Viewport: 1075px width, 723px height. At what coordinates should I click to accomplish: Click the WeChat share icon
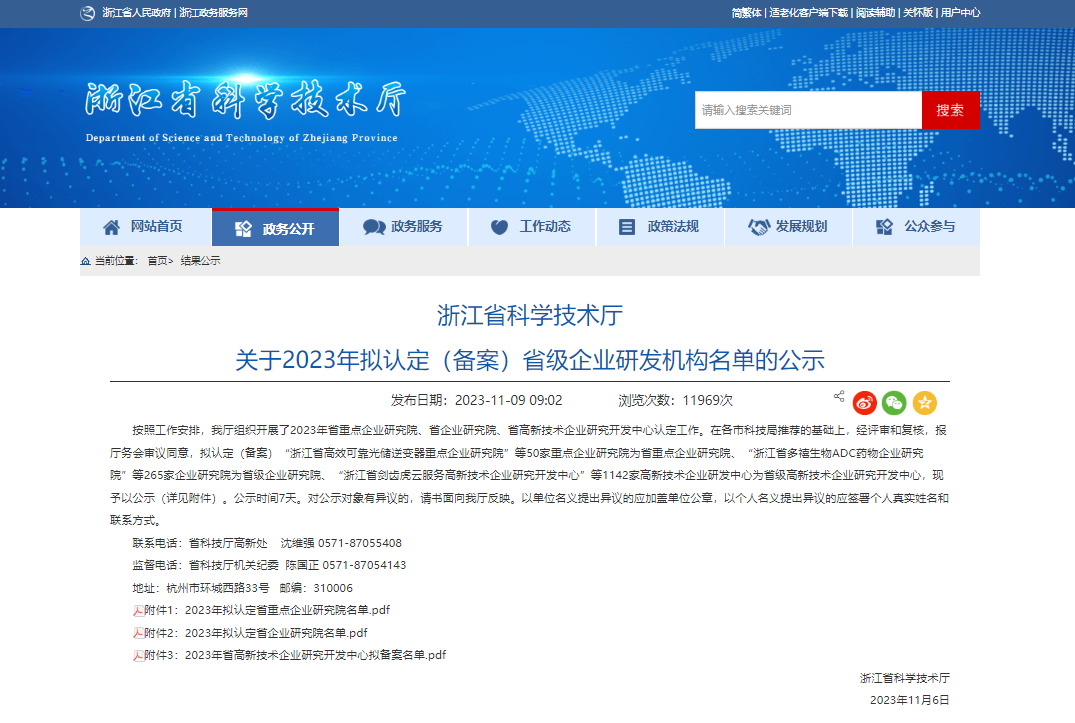pyautogui.click(x=894, y=403)
